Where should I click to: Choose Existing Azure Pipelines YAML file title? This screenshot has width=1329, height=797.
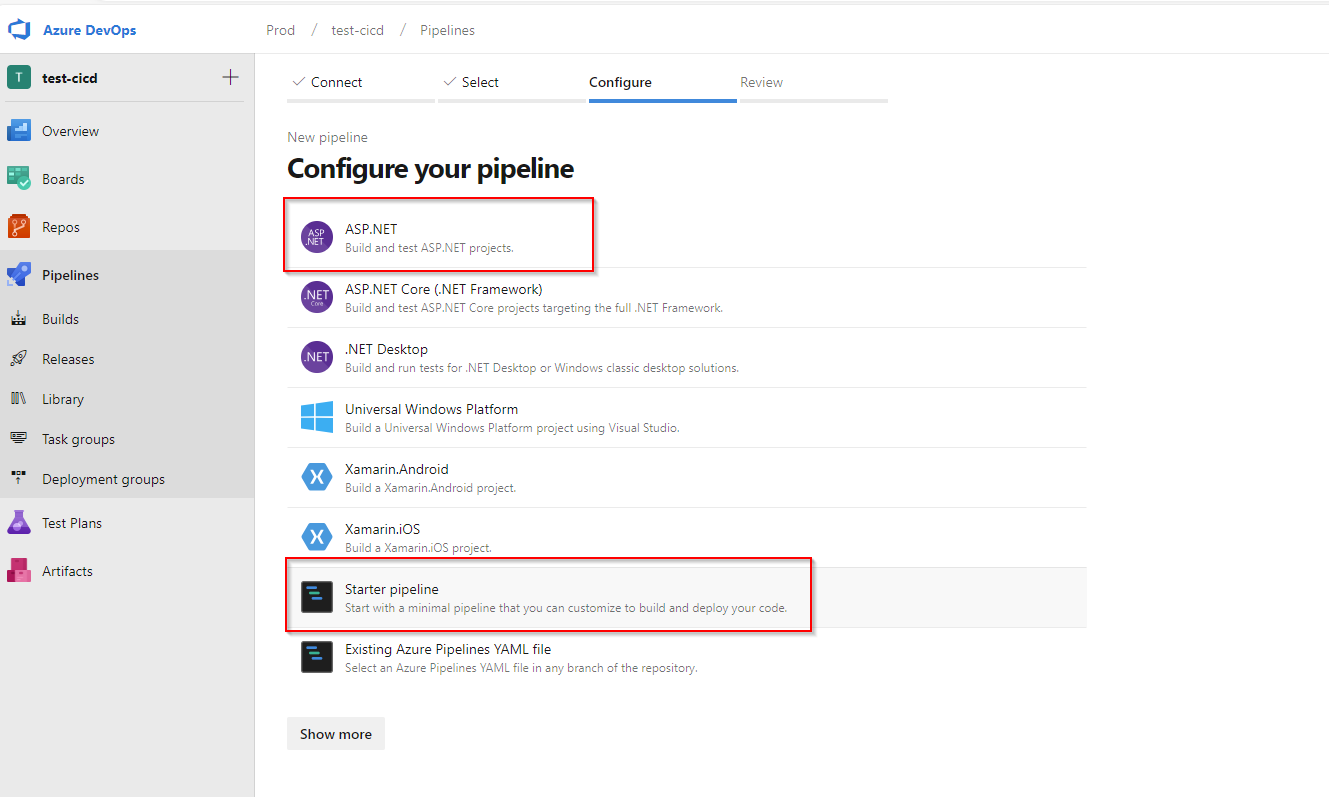(448, 649)
